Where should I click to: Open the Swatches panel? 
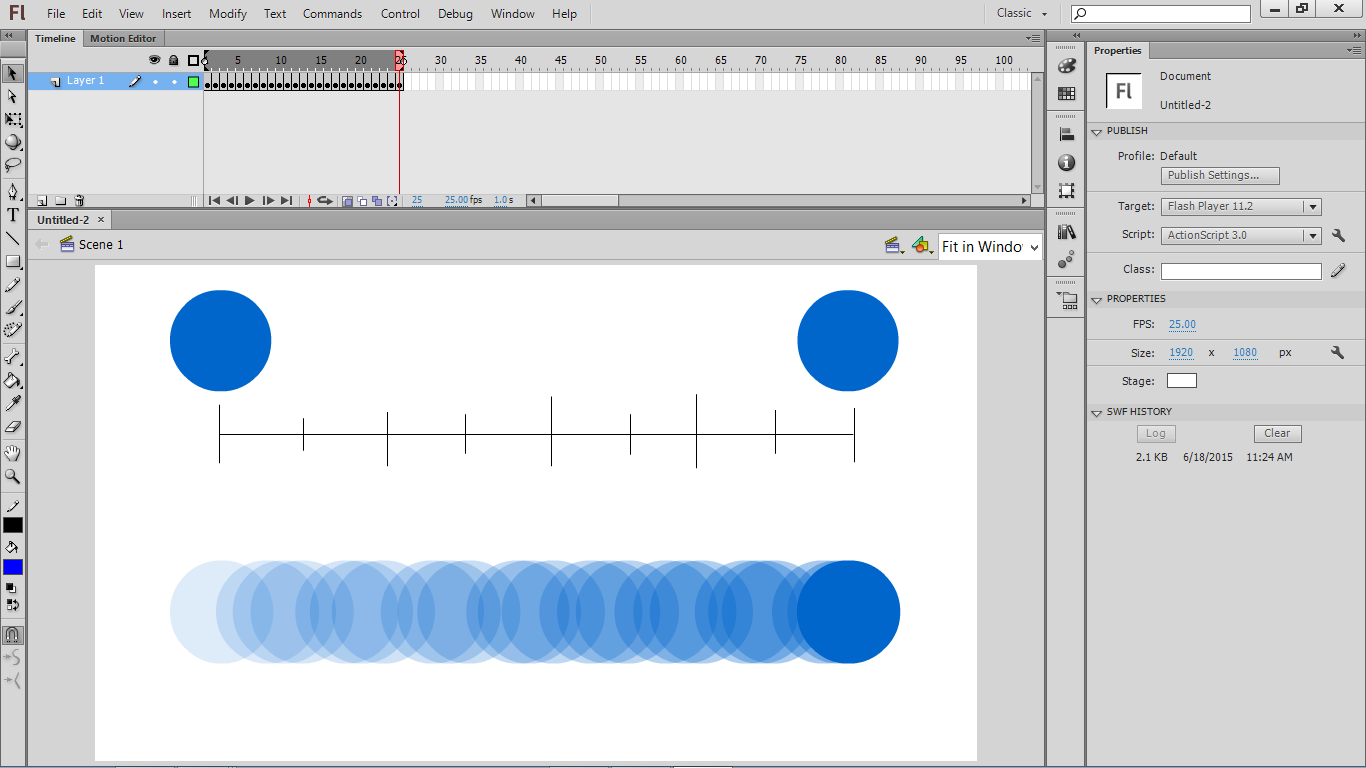[1066, 92]
